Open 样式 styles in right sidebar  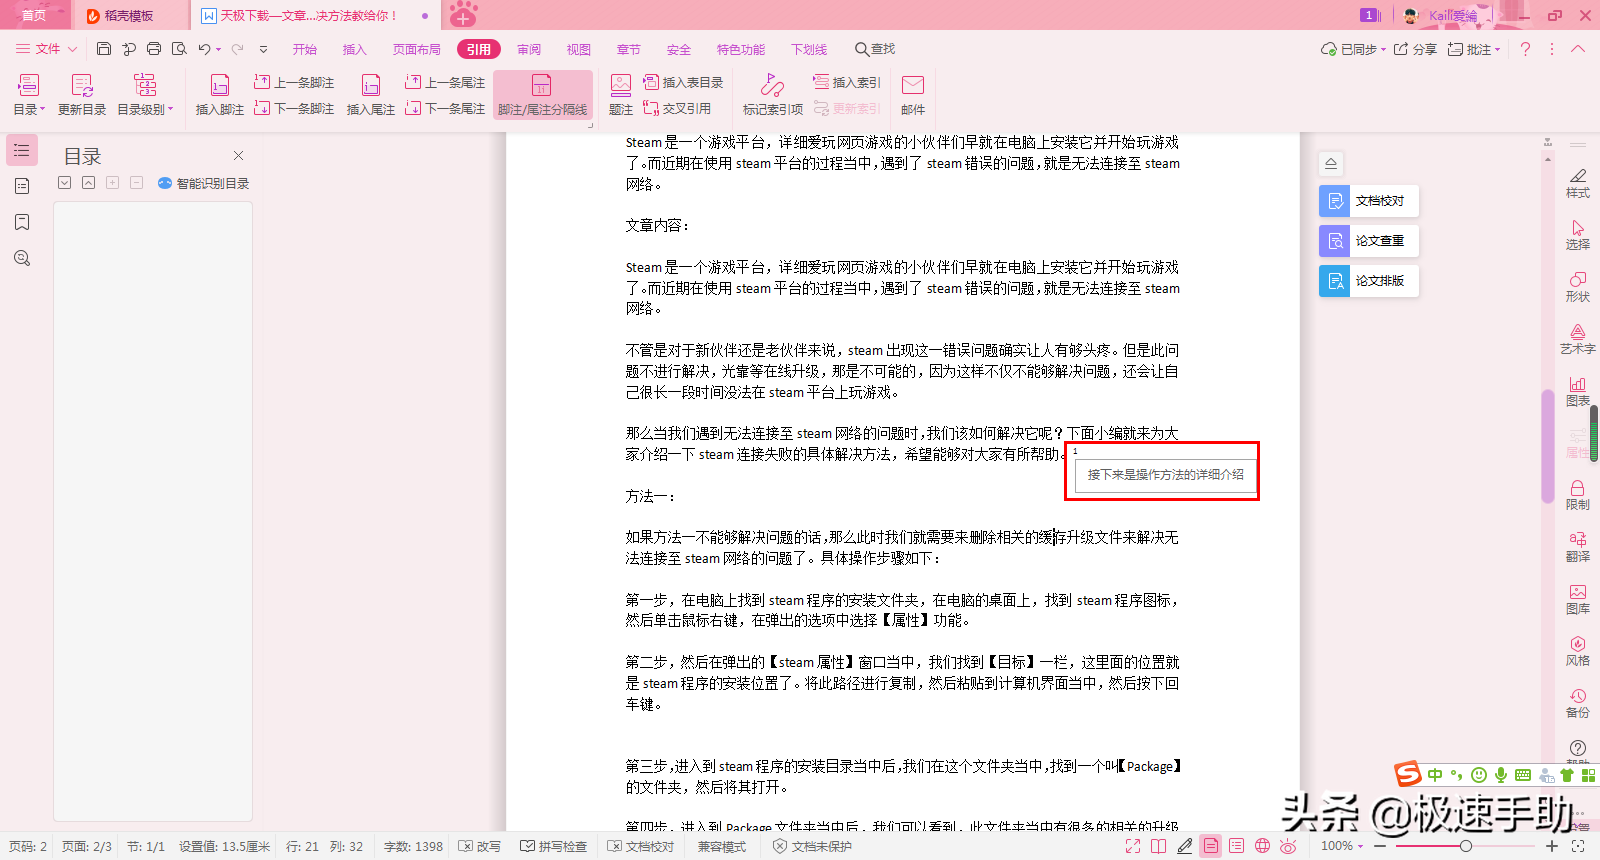1578,183
